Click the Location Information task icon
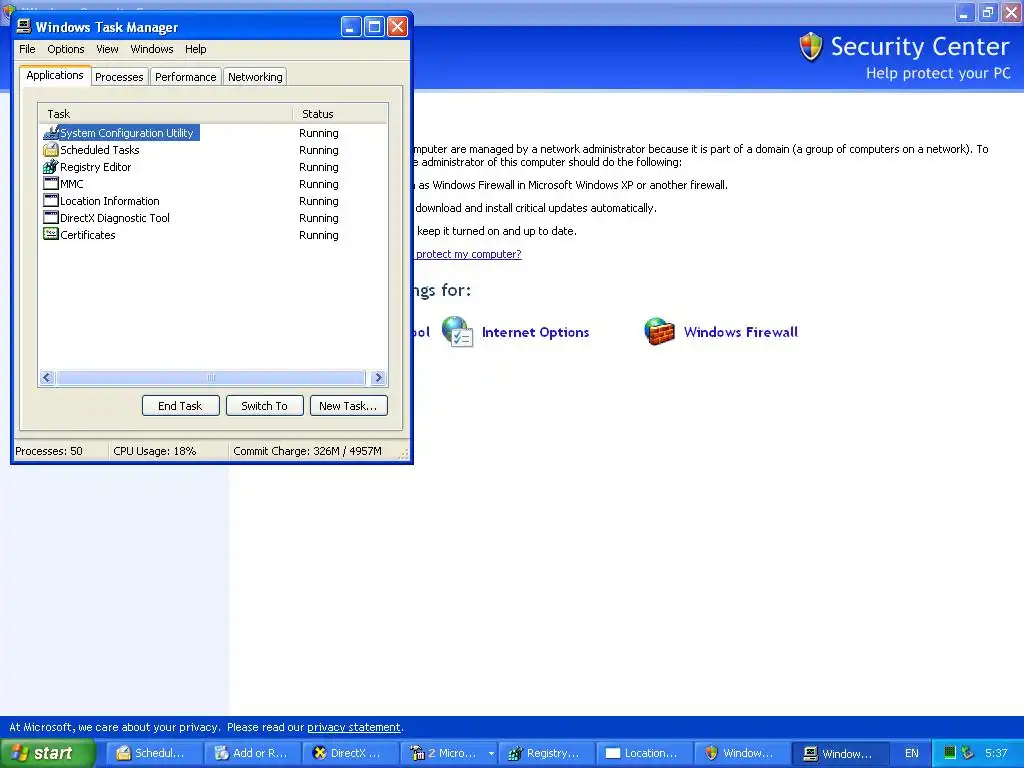Image resolution: width=1024 pixels, height=768 pixels. tap(51, 200)
